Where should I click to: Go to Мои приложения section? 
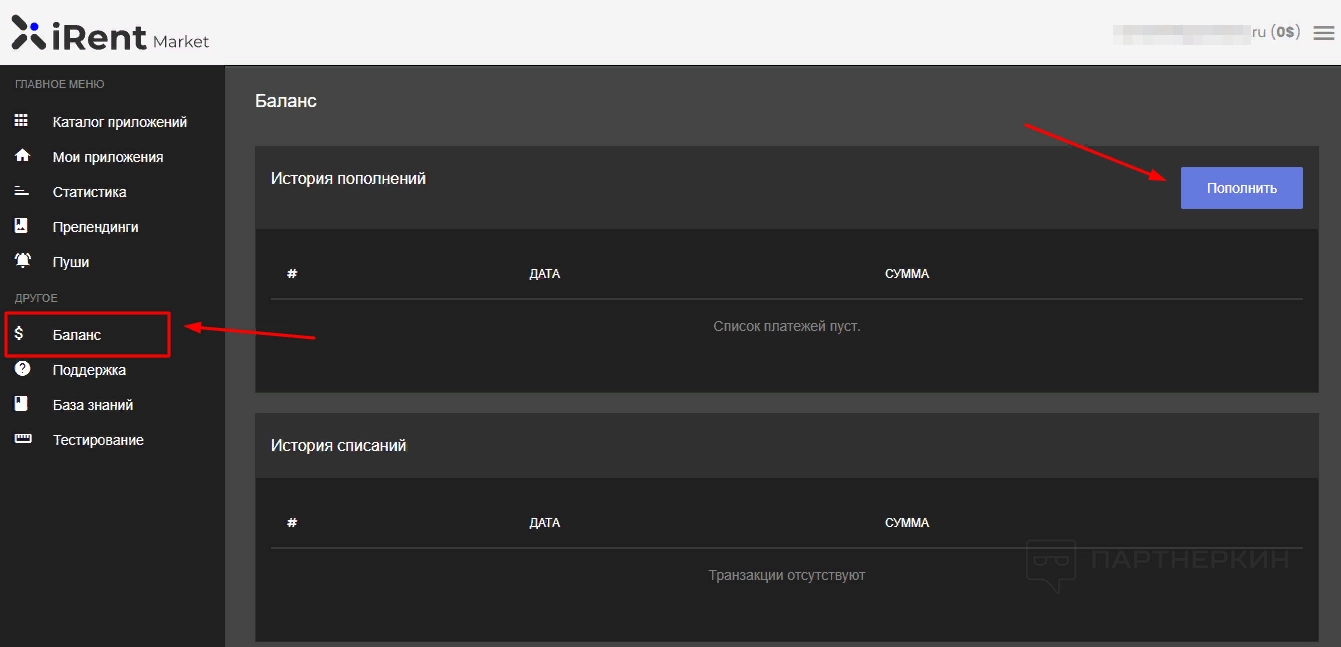coord(108,157)
